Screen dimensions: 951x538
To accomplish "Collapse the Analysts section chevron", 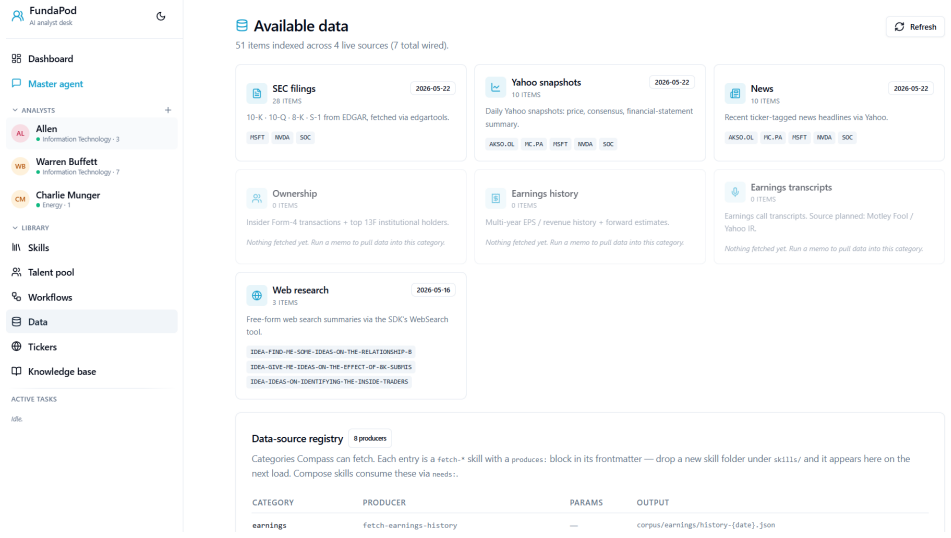I will tap(15, 110).
